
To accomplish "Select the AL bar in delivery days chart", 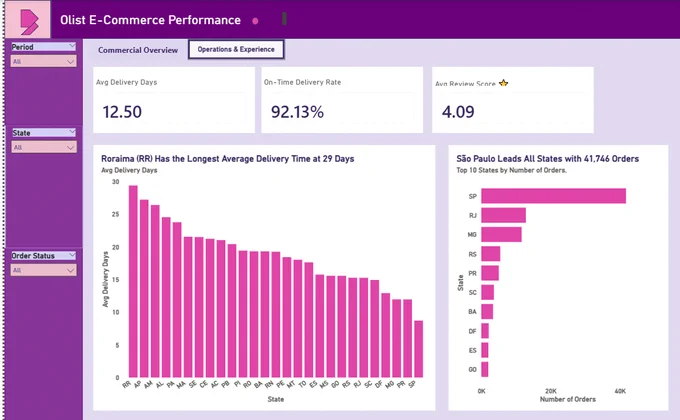I will point(166,297).
